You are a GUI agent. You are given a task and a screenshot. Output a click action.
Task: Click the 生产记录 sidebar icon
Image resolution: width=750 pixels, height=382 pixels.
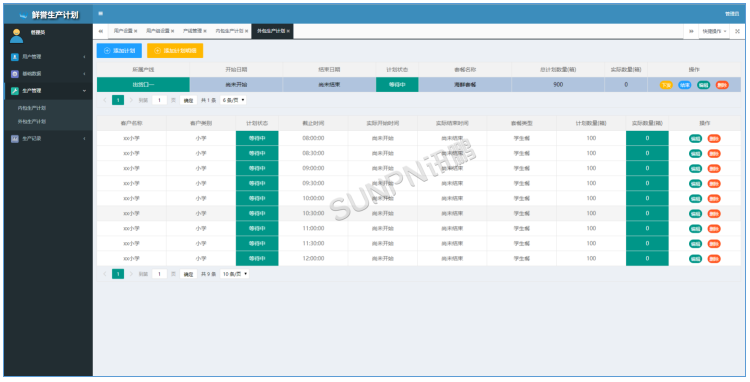point(15,139)
